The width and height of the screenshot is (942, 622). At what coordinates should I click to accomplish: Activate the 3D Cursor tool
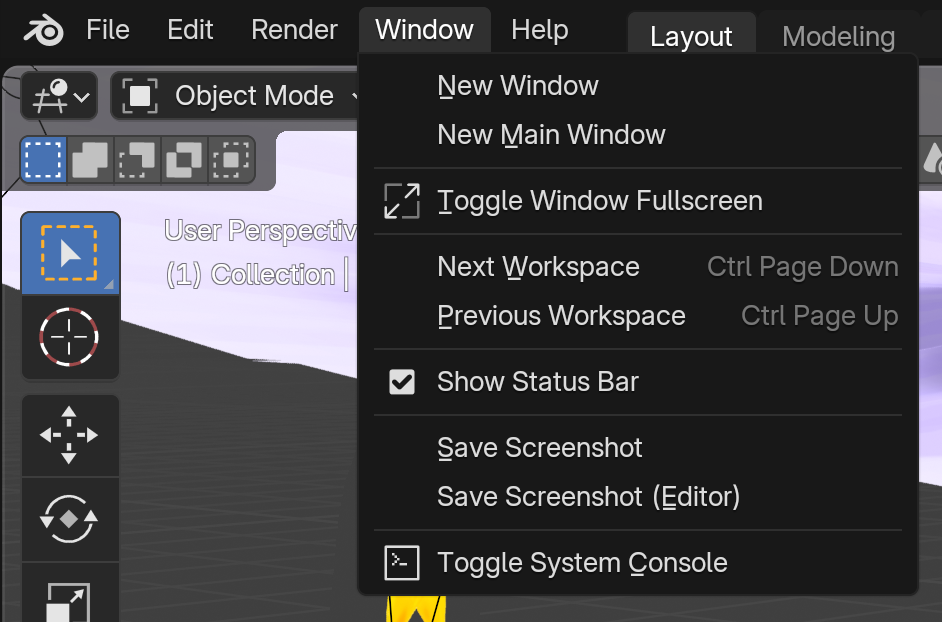point(70,337)
